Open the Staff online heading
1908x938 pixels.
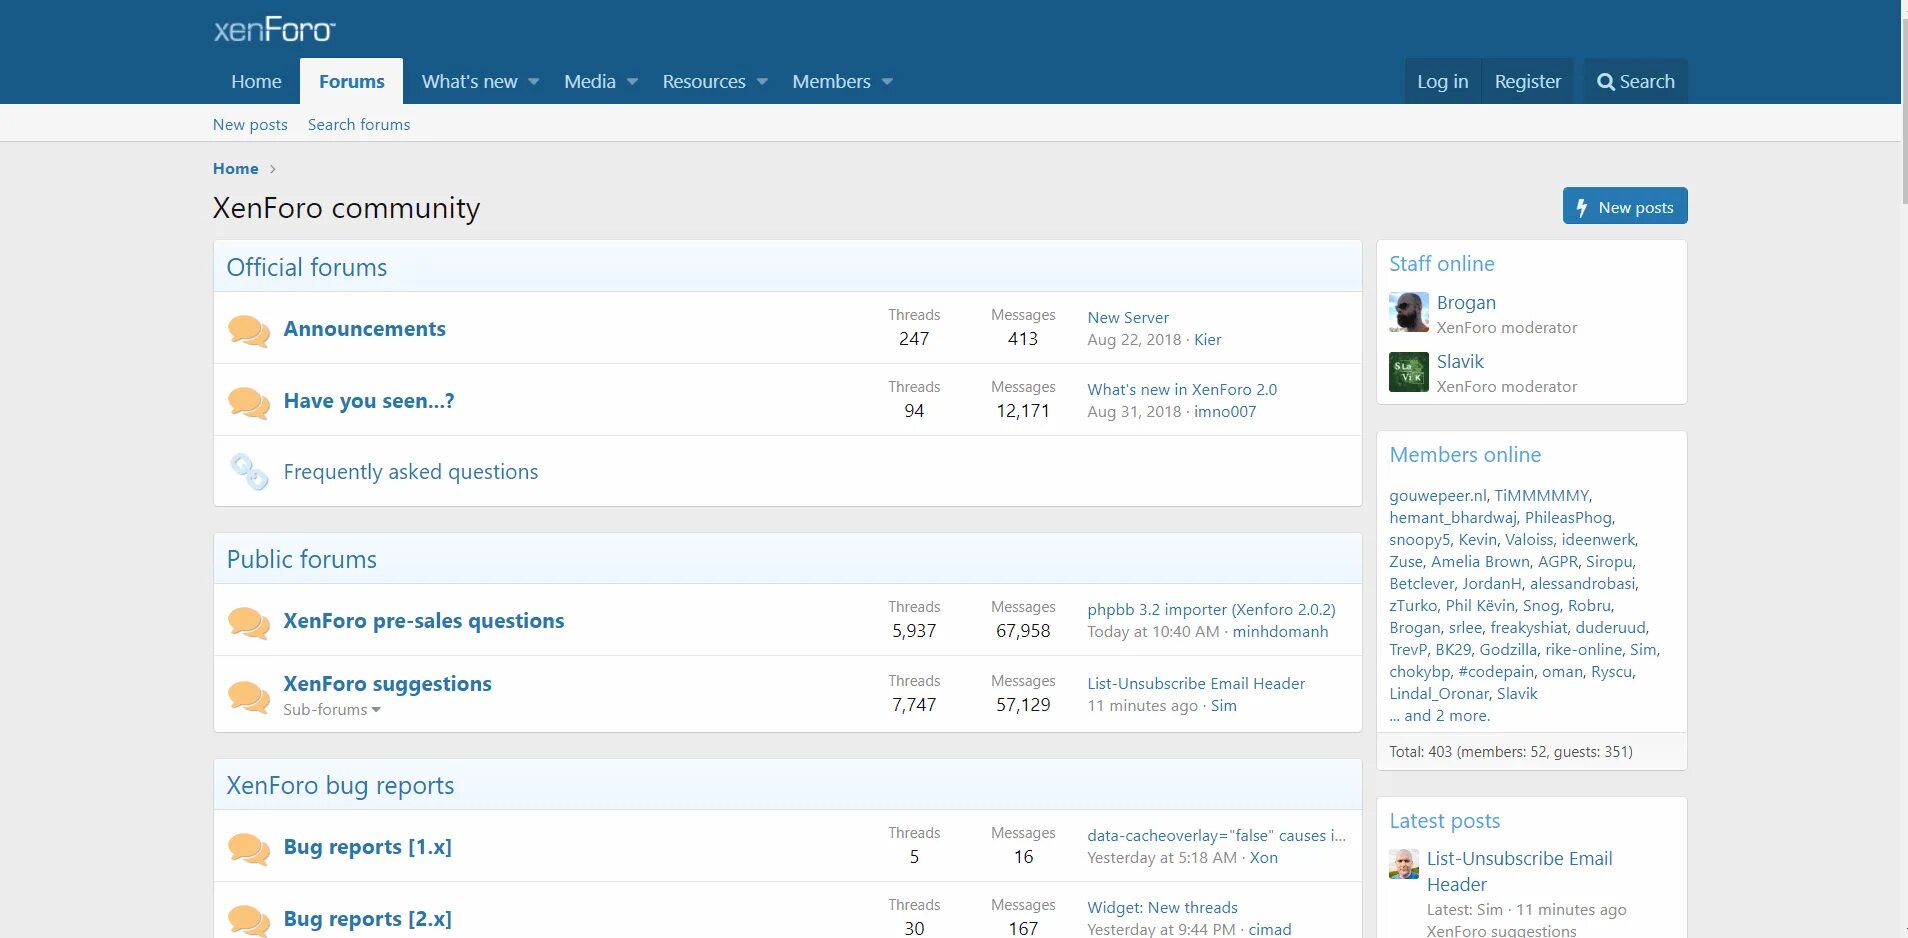pos(1441,264)
